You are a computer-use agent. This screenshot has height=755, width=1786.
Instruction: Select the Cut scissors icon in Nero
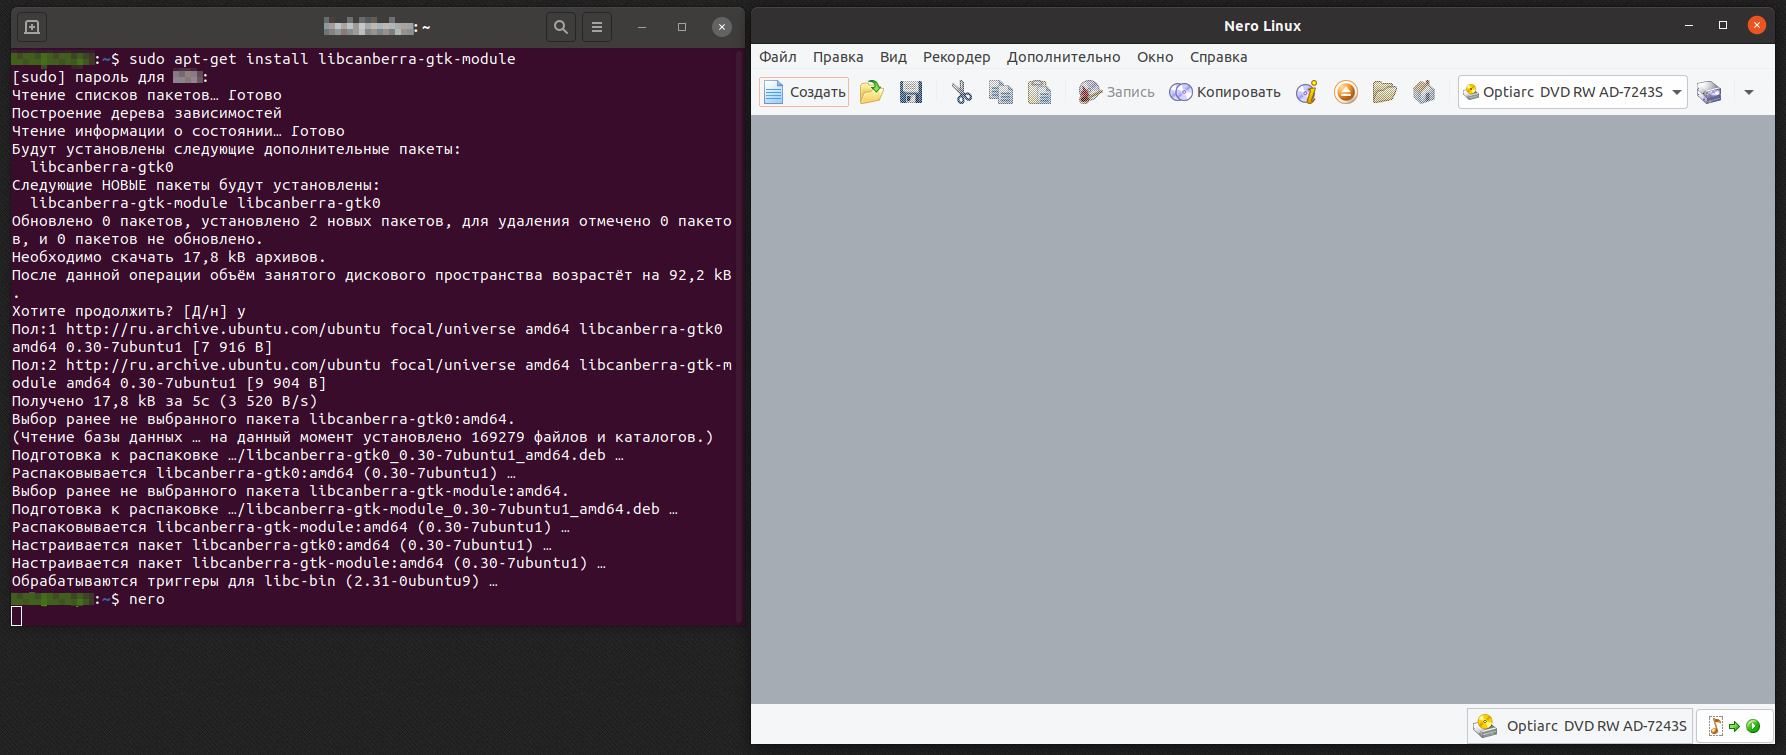[x=962, y=92]
